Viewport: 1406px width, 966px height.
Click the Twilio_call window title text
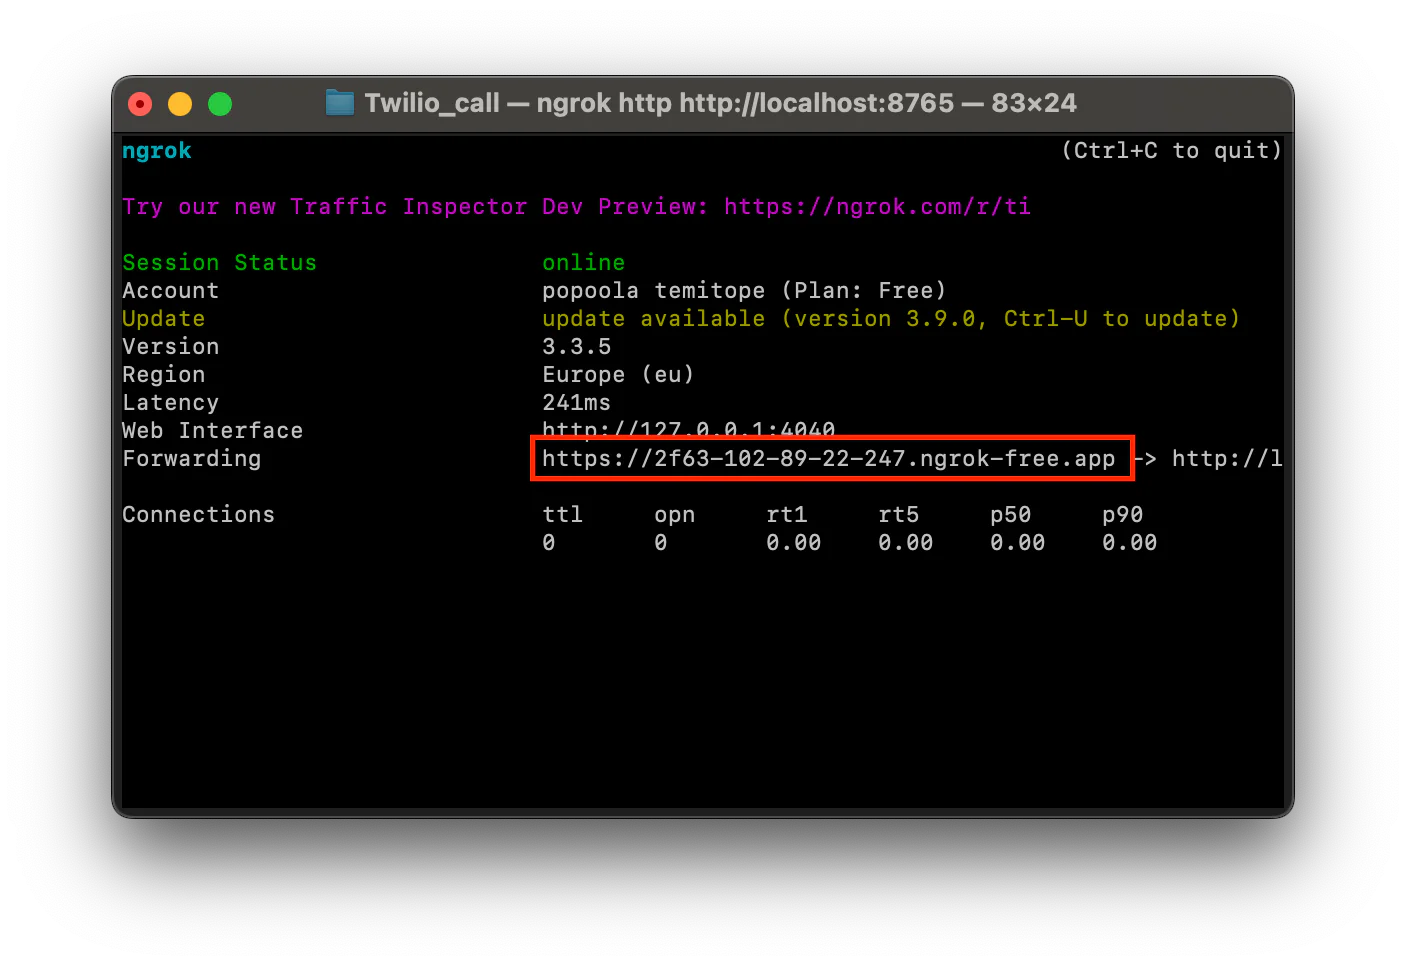[x=720, y=103]
